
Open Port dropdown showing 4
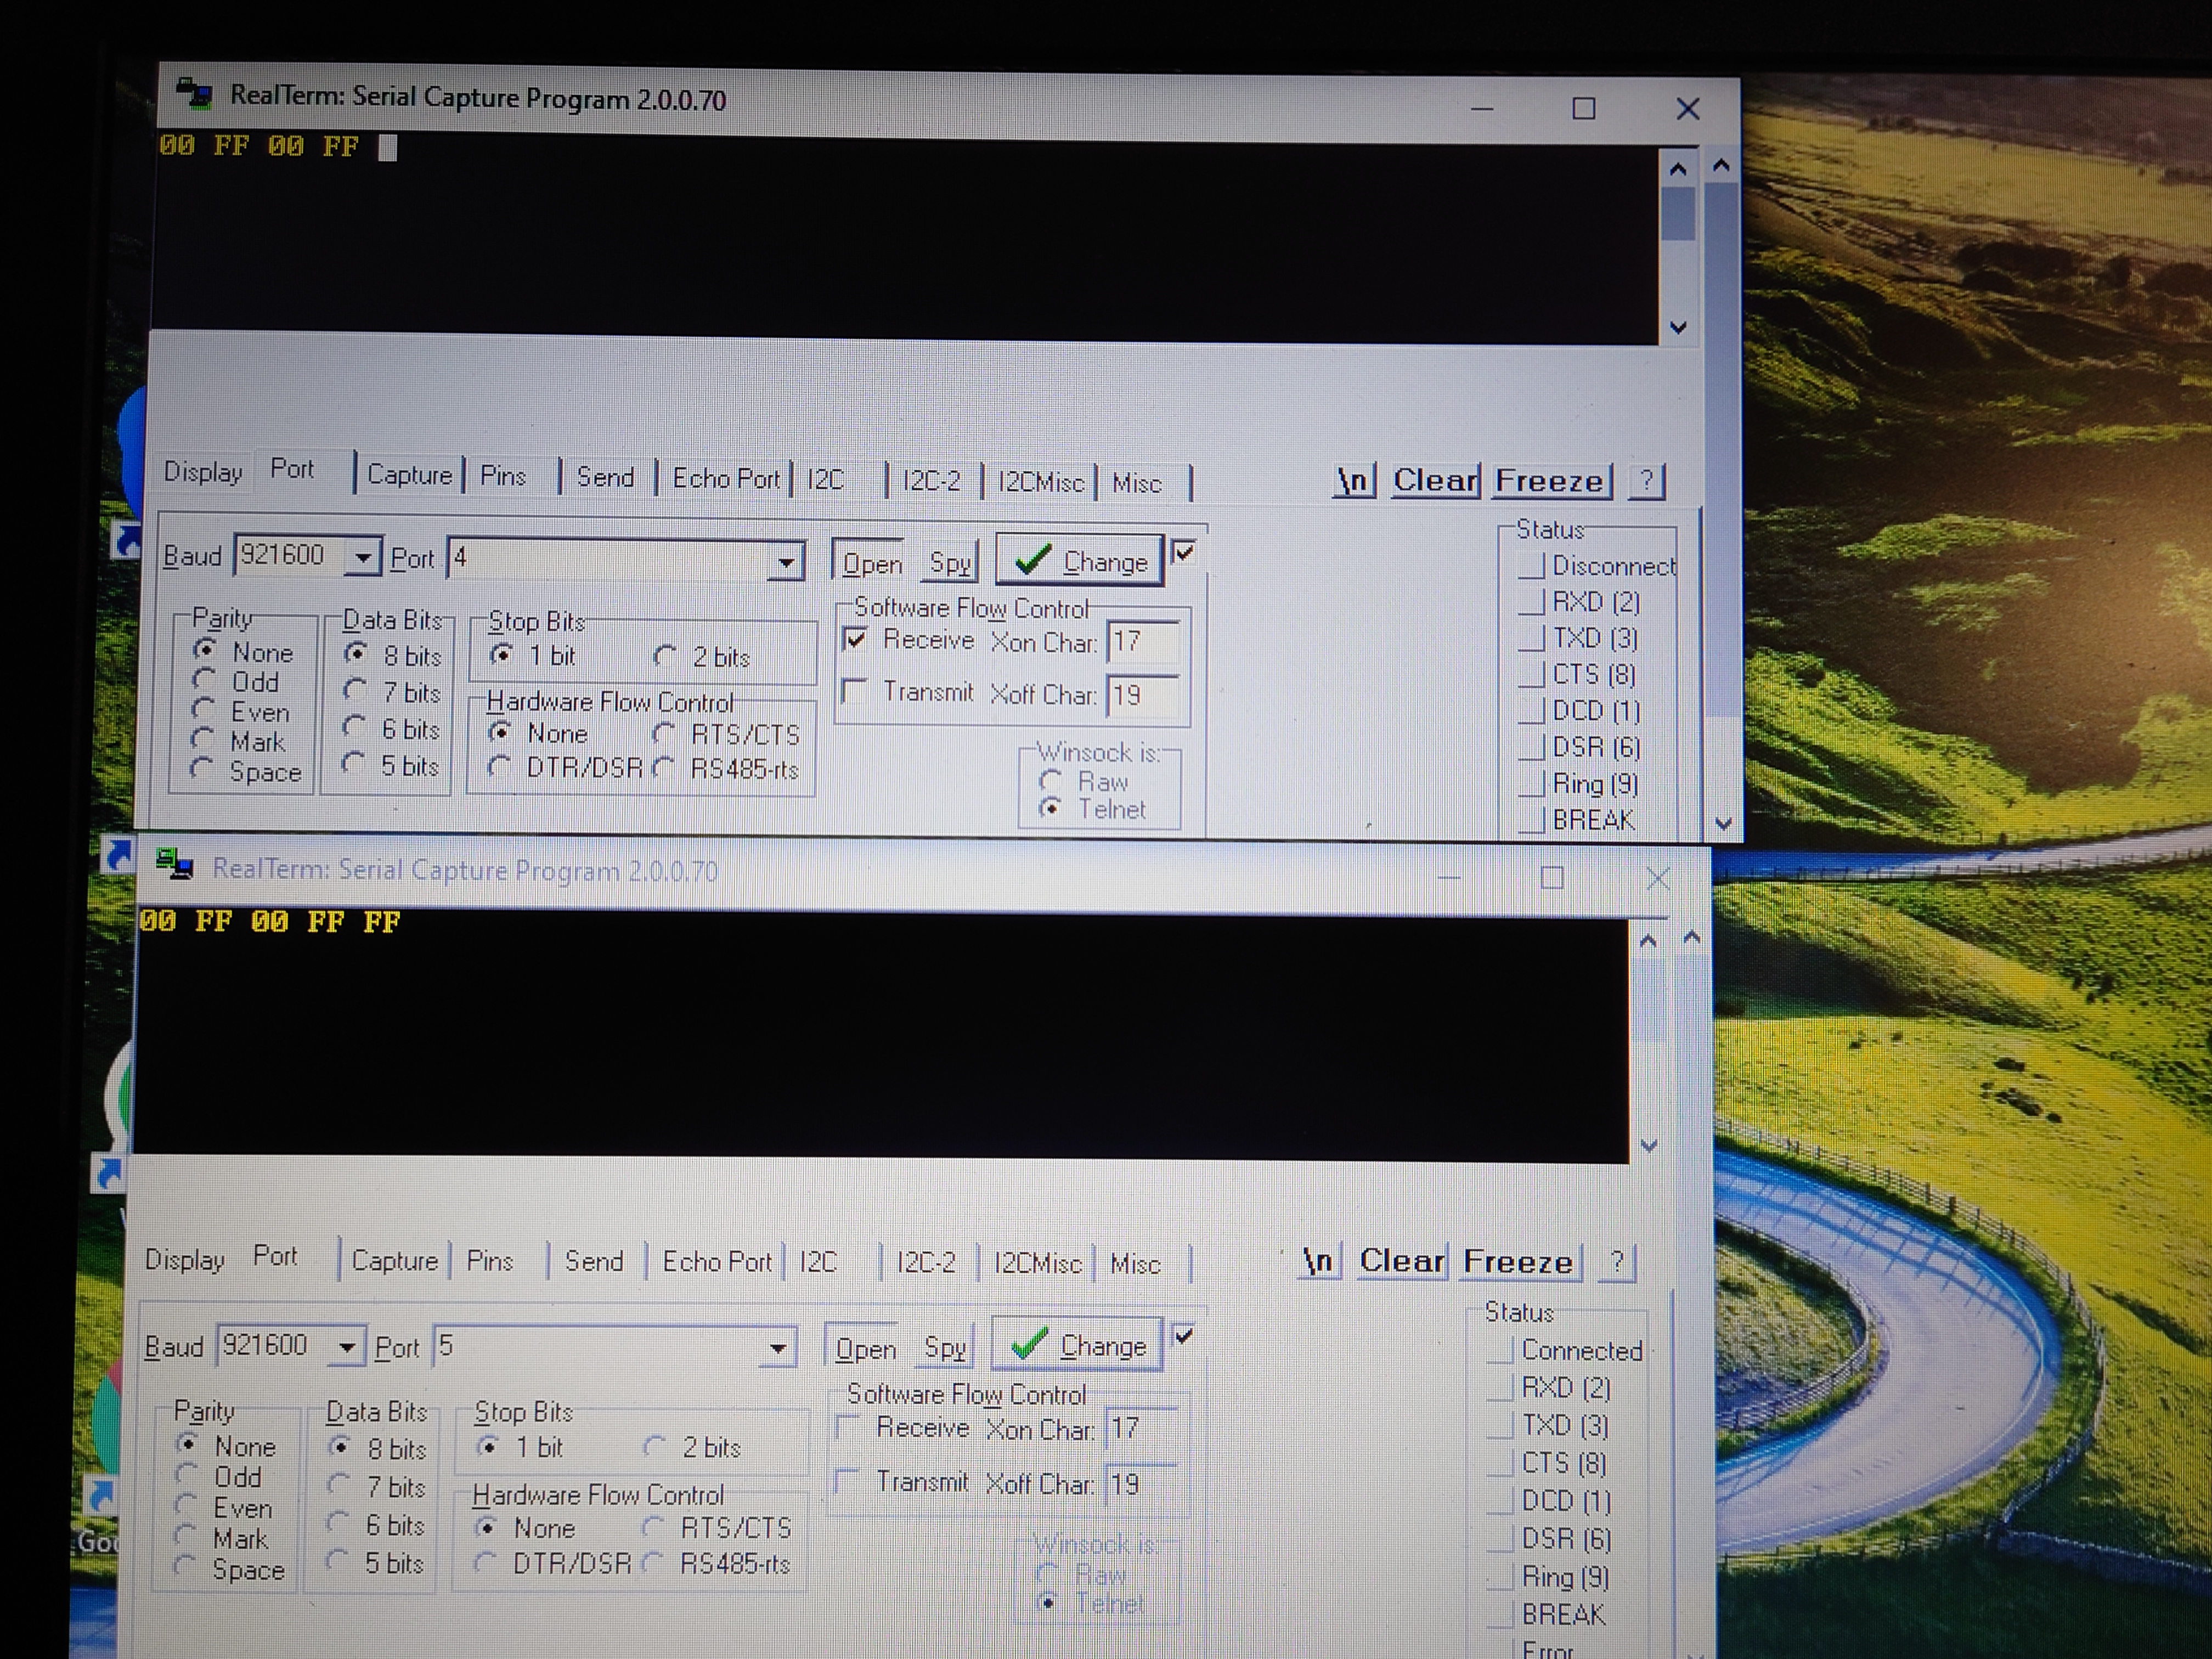pos(787,562)
